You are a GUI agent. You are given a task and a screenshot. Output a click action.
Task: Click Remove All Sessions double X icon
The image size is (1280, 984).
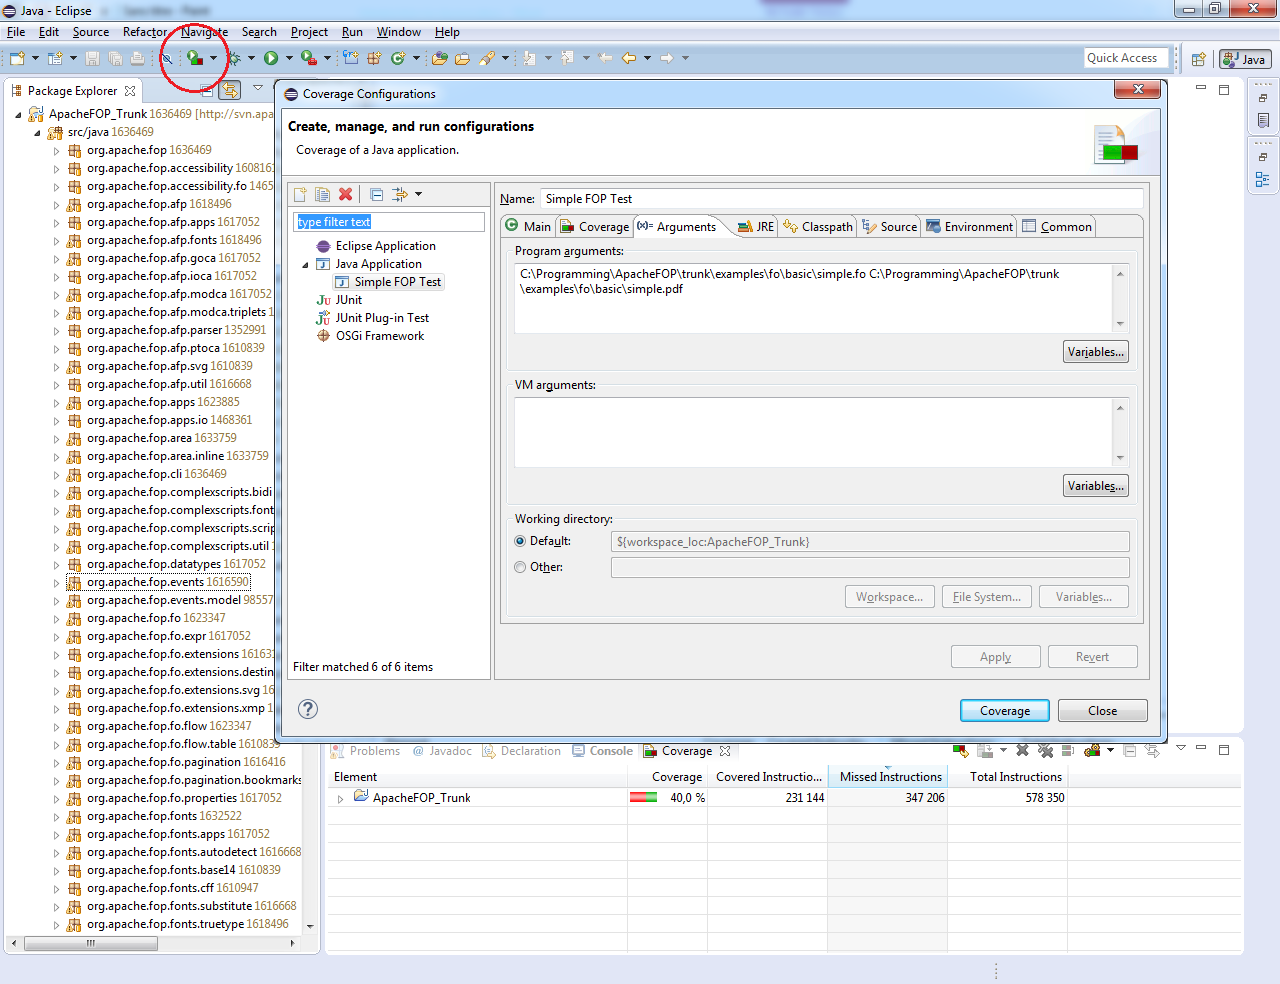tap(1045, 750)
